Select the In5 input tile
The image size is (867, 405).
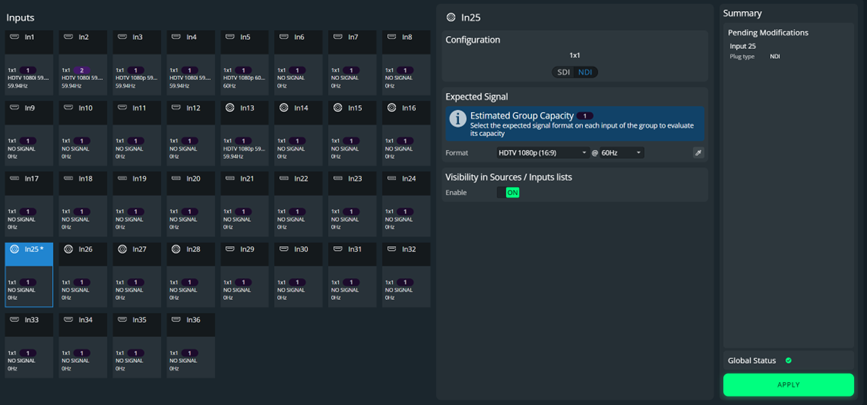245,62
